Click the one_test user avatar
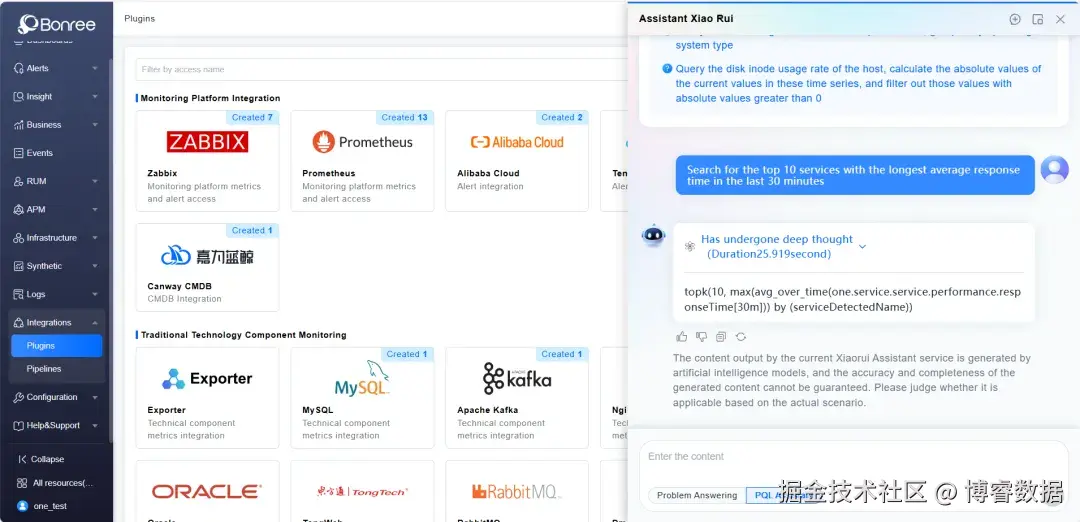 23,506
